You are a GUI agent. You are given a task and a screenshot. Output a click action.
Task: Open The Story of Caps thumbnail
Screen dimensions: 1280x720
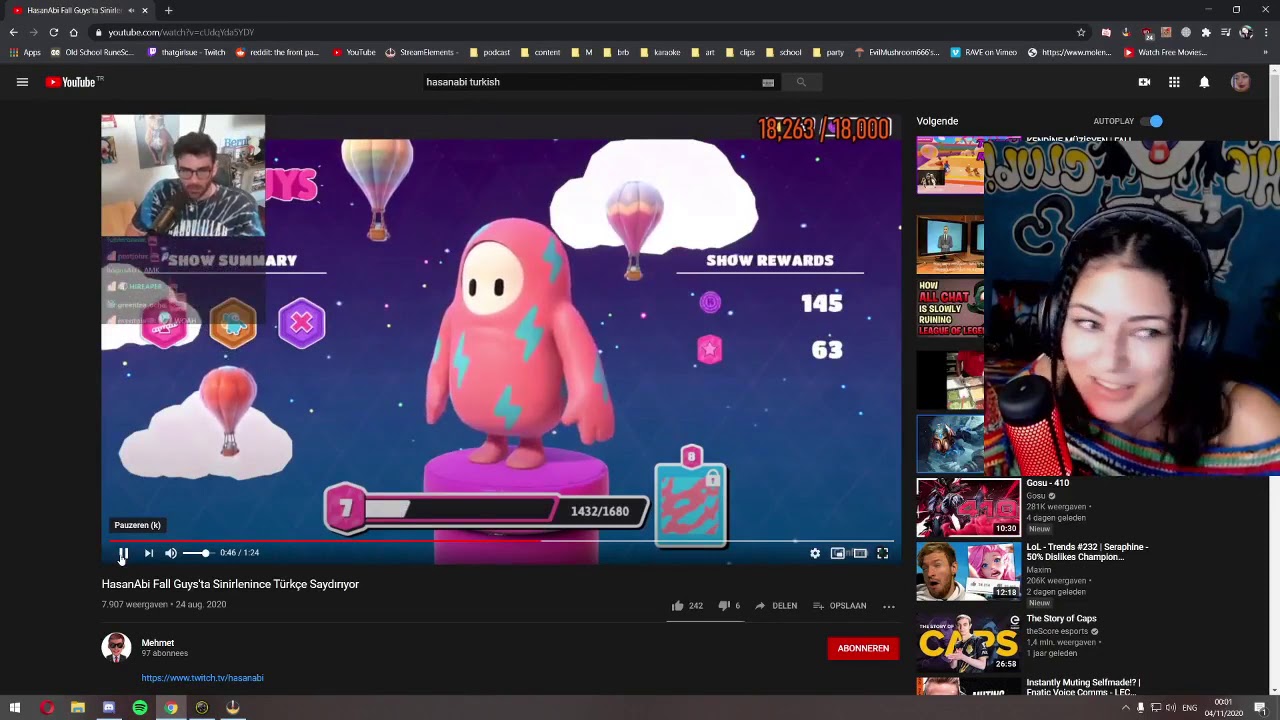click(x=968, y=642)
